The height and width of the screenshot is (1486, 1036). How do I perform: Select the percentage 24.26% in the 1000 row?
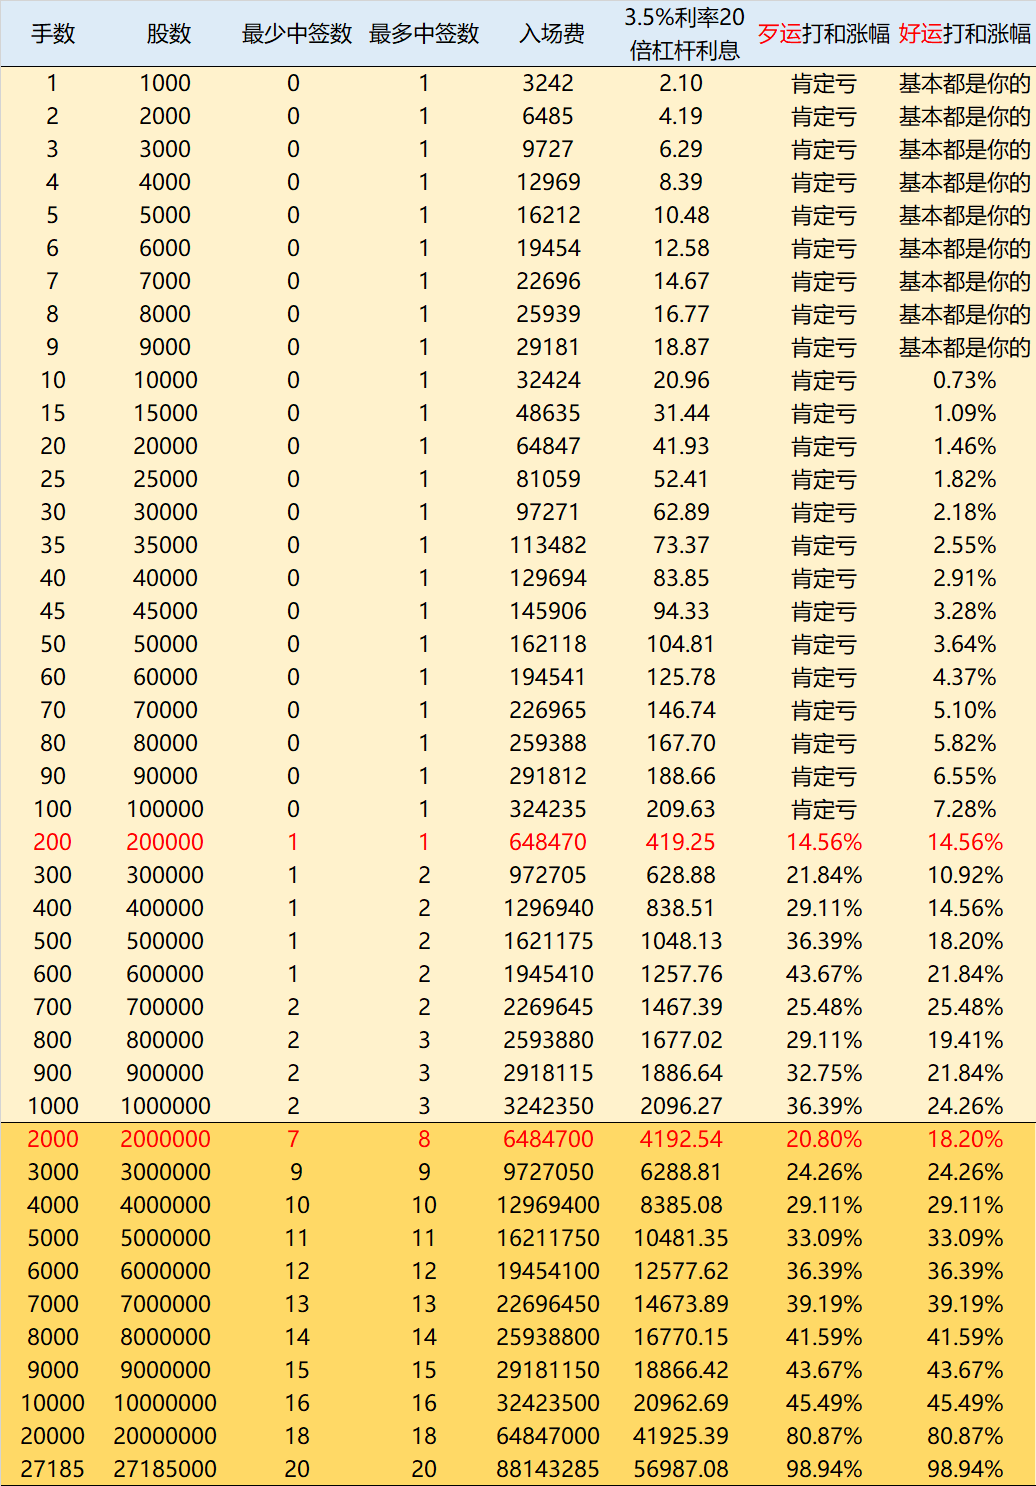965,1106
